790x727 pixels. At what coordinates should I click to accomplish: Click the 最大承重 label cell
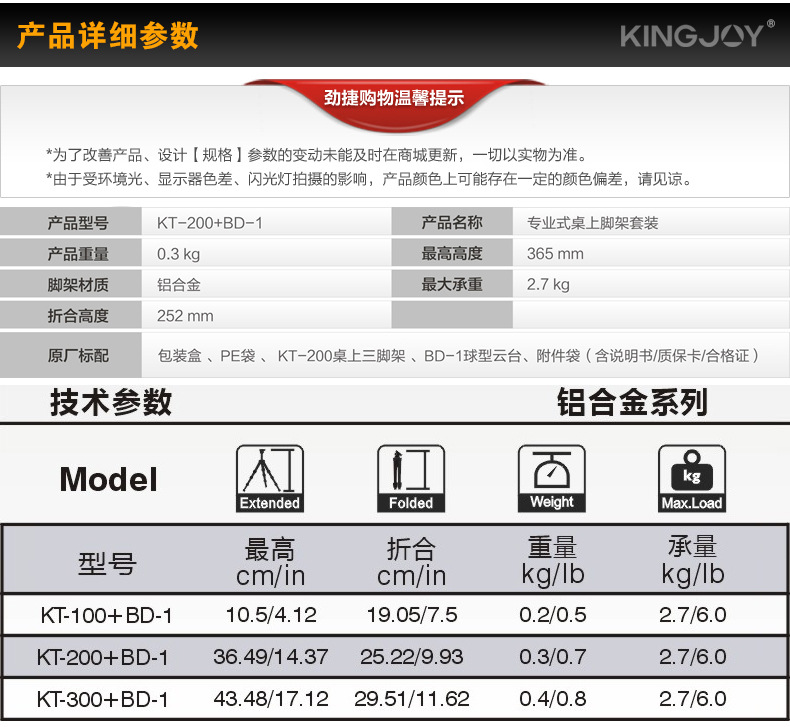pyautogui.click(x=452, y=284)
